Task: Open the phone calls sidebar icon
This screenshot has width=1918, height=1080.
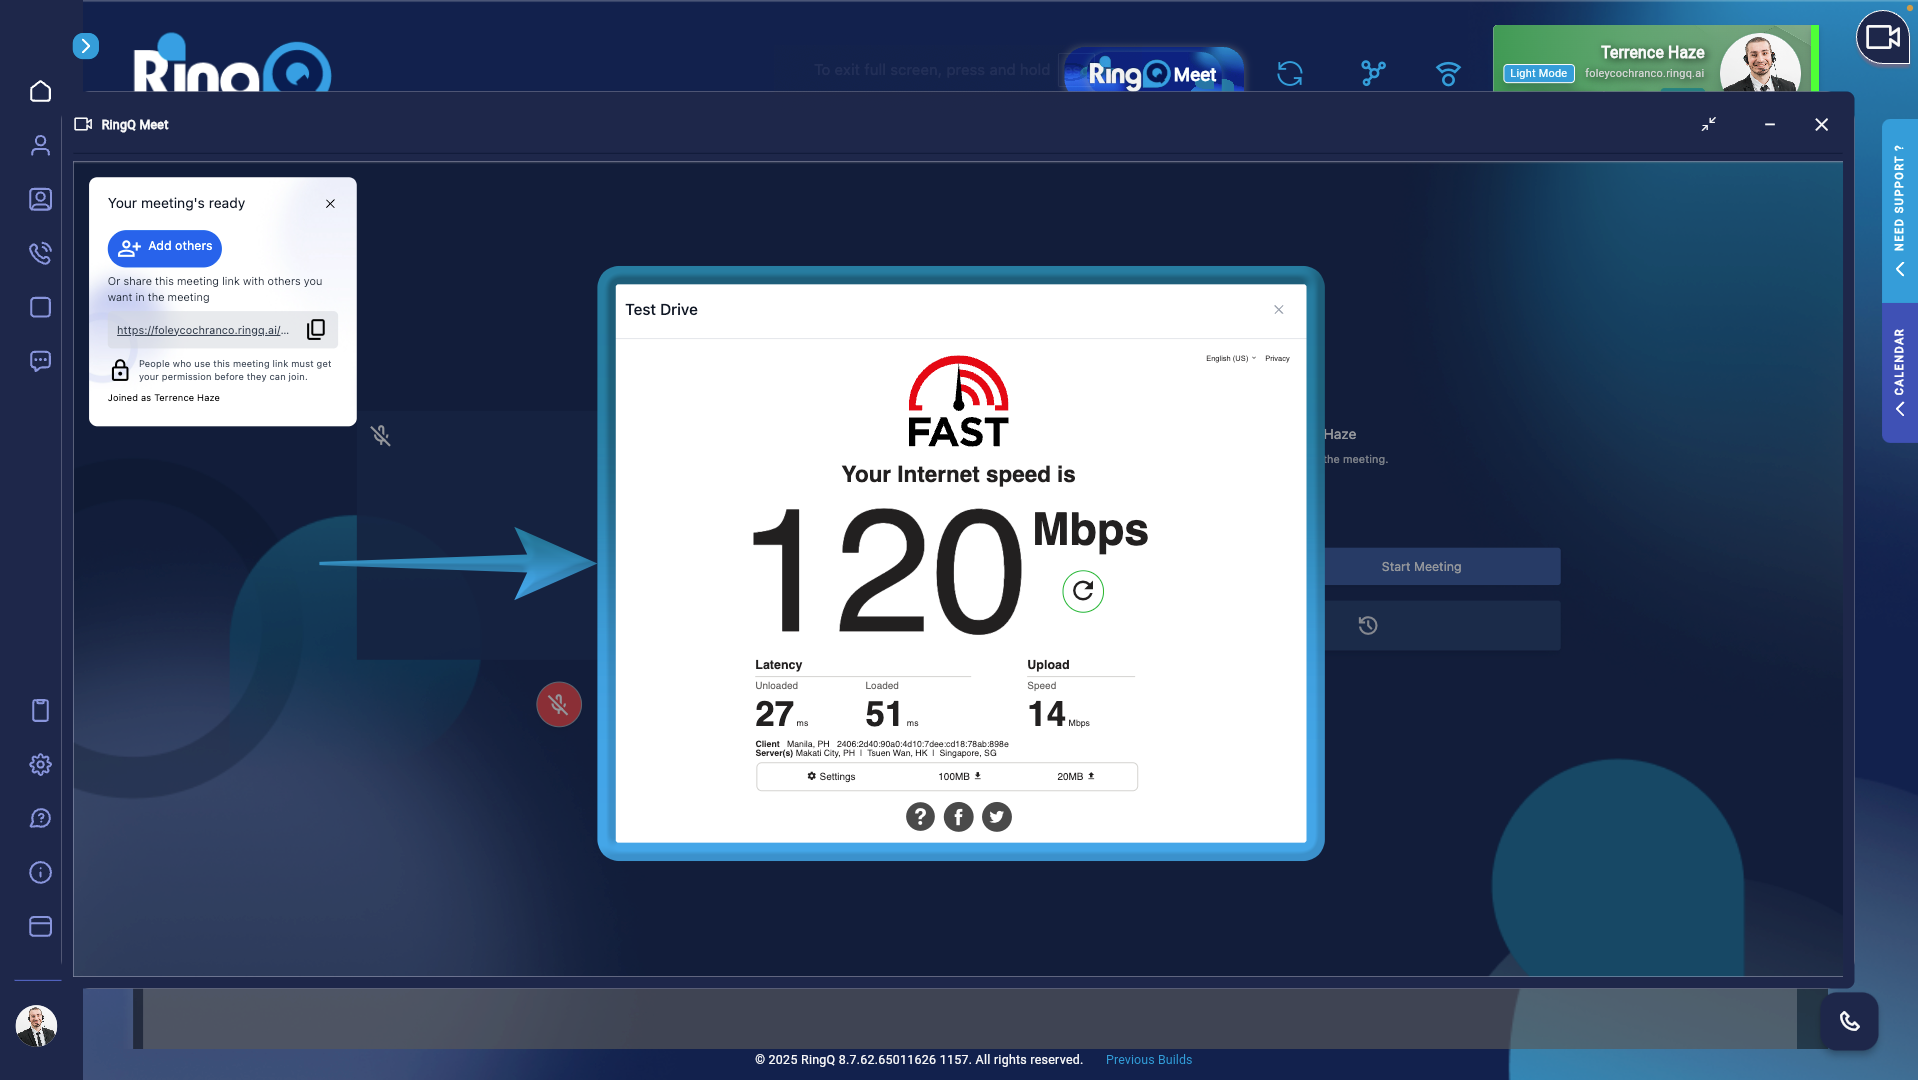Action: point(40,254)
